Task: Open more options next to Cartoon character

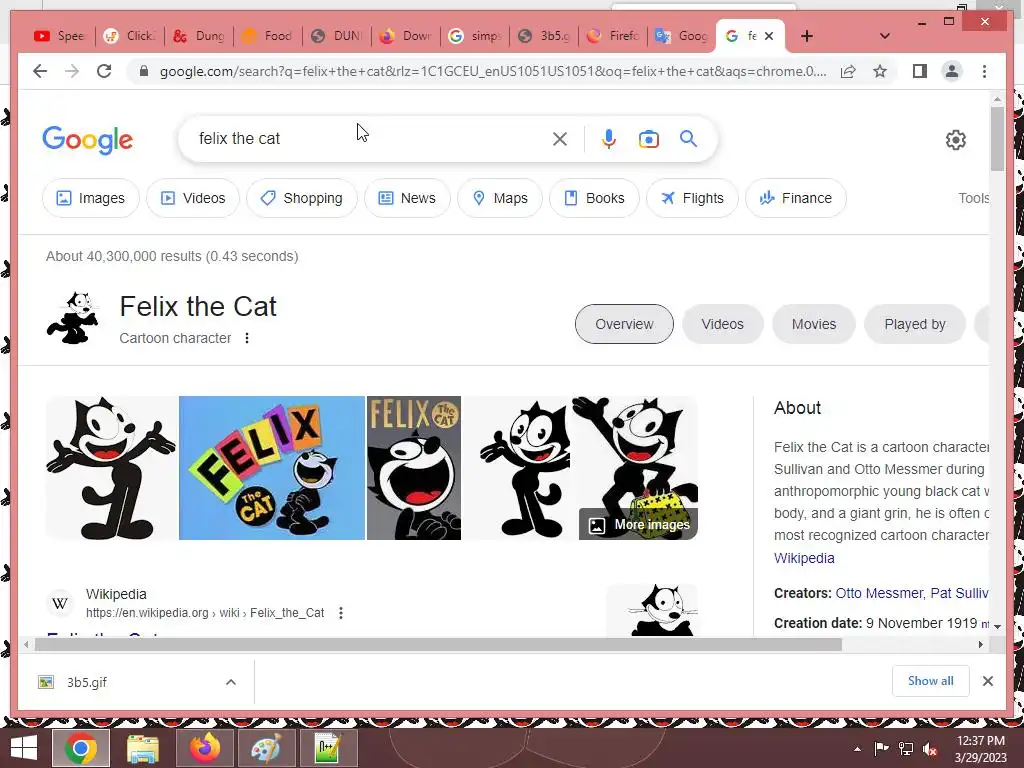Action: [x=247, y=338]
